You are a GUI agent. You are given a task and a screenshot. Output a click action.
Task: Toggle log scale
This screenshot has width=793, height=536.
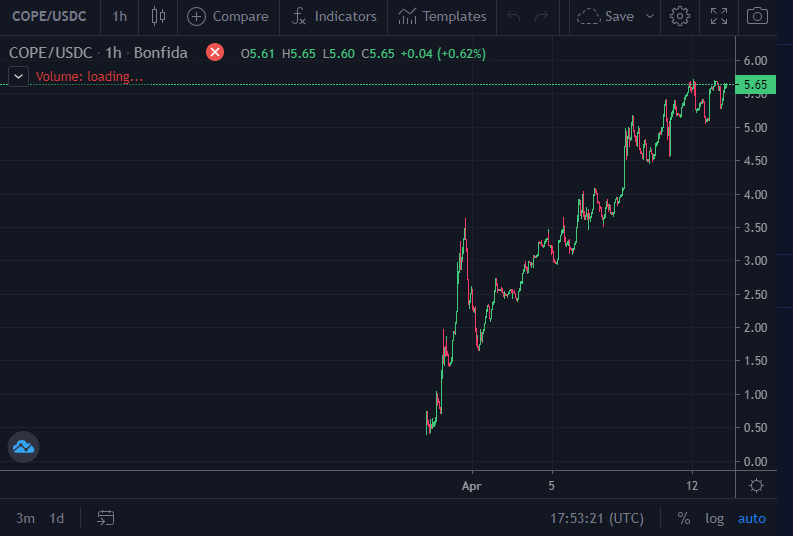[714, 518]
